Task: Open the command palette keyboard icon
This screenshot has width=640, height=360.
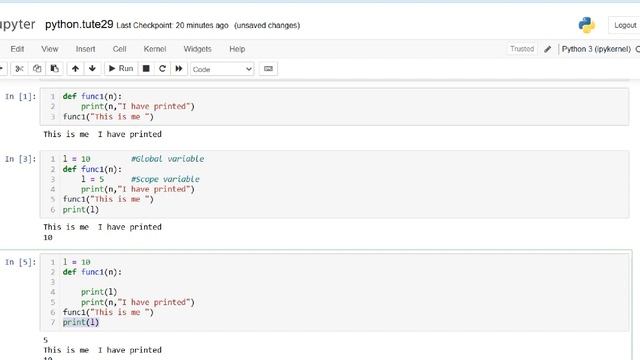Action: (268, 69)
